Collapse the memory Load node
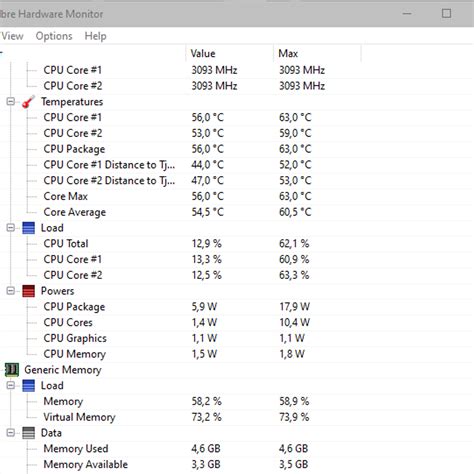Image resolution: width=474 pixels, height=474 pixels. [x=11, y=385]
